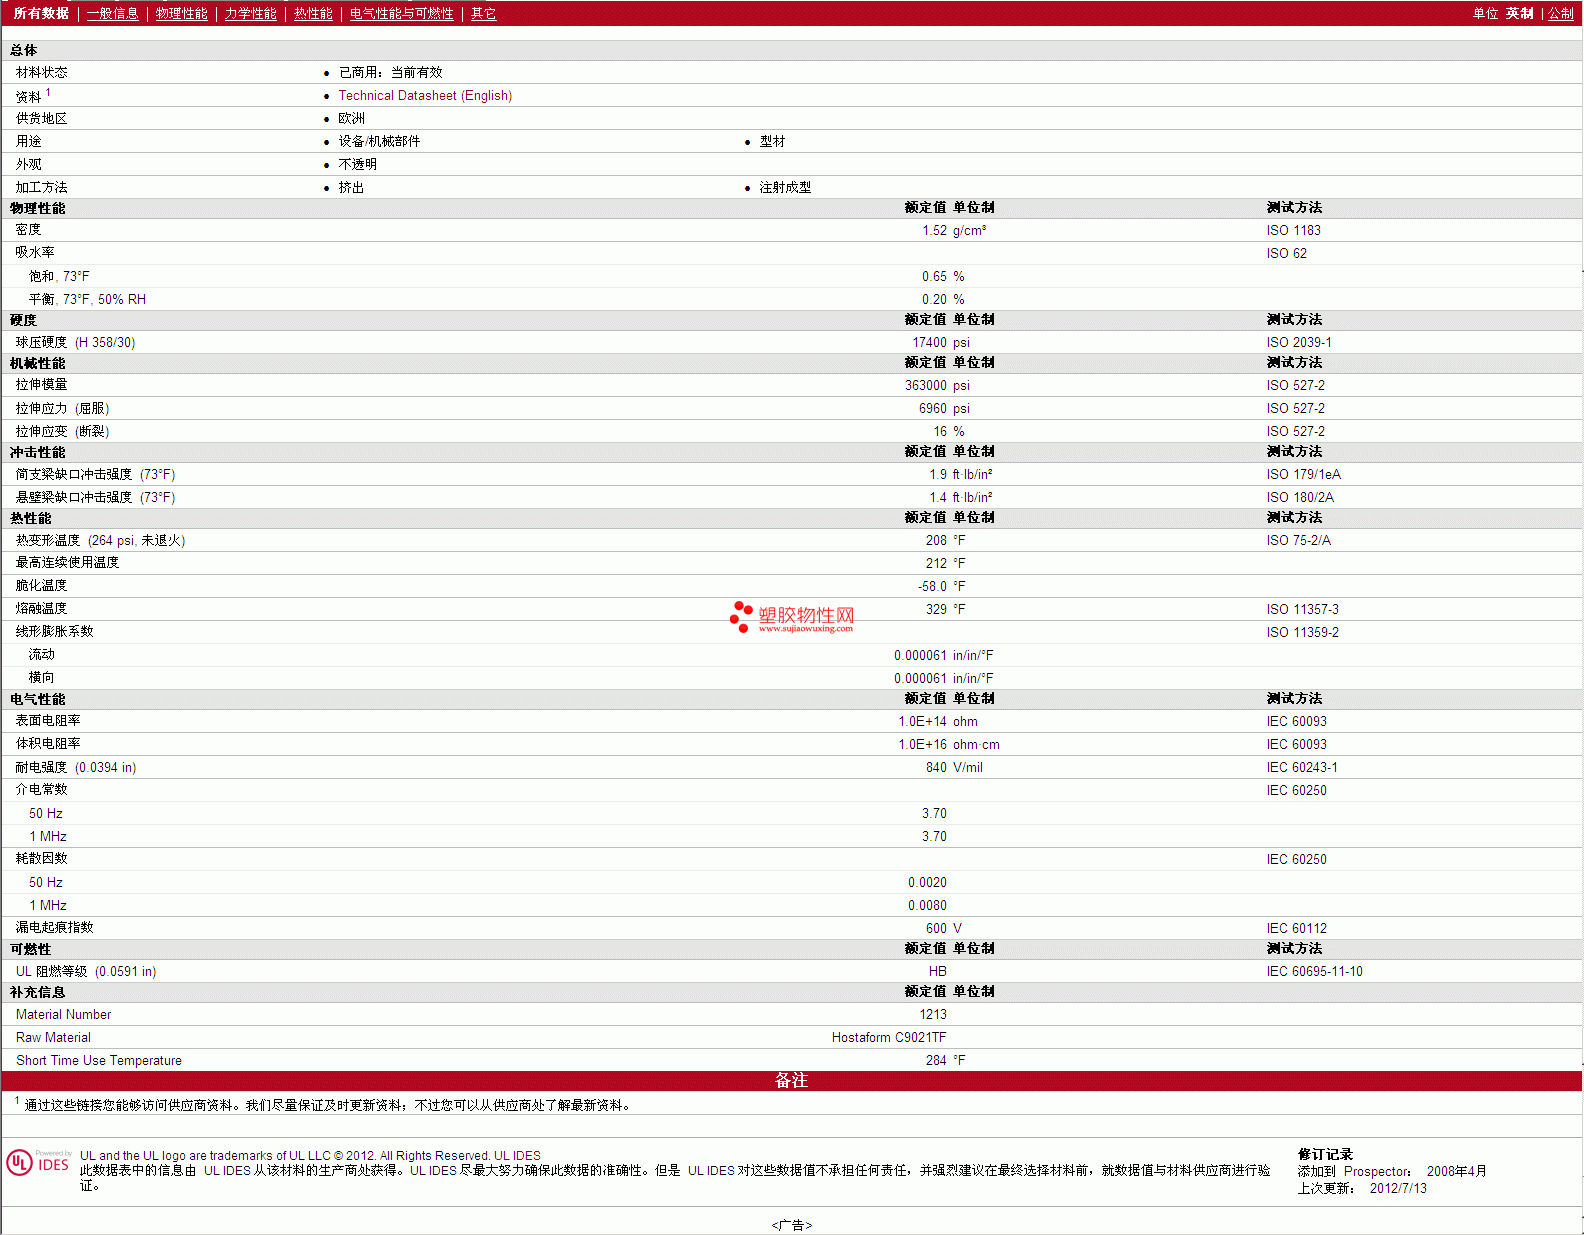Click the UL IDES logo in footer
Viewport: 1584px width, 1235px height.
coord(38,1162)
